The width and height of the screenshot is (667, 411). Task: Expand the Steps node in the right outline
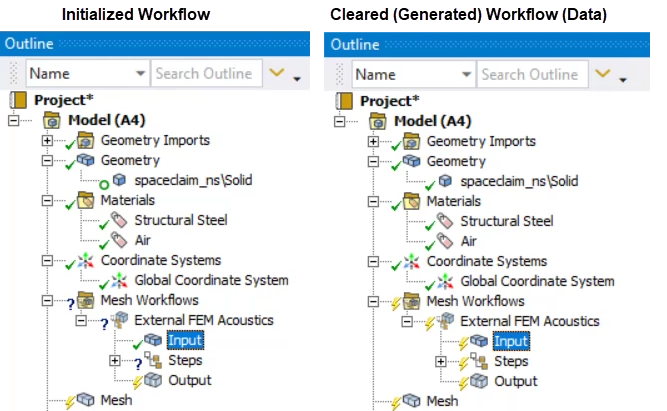[440, 361]
